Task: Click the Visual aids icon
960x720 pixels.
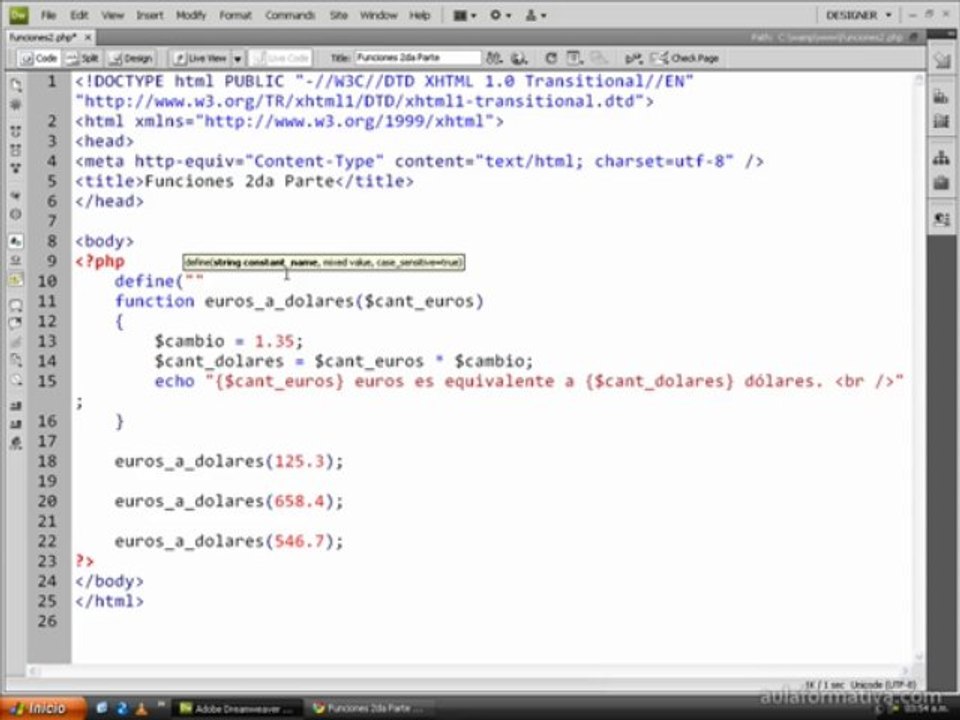Action: (x=598, y=58)
